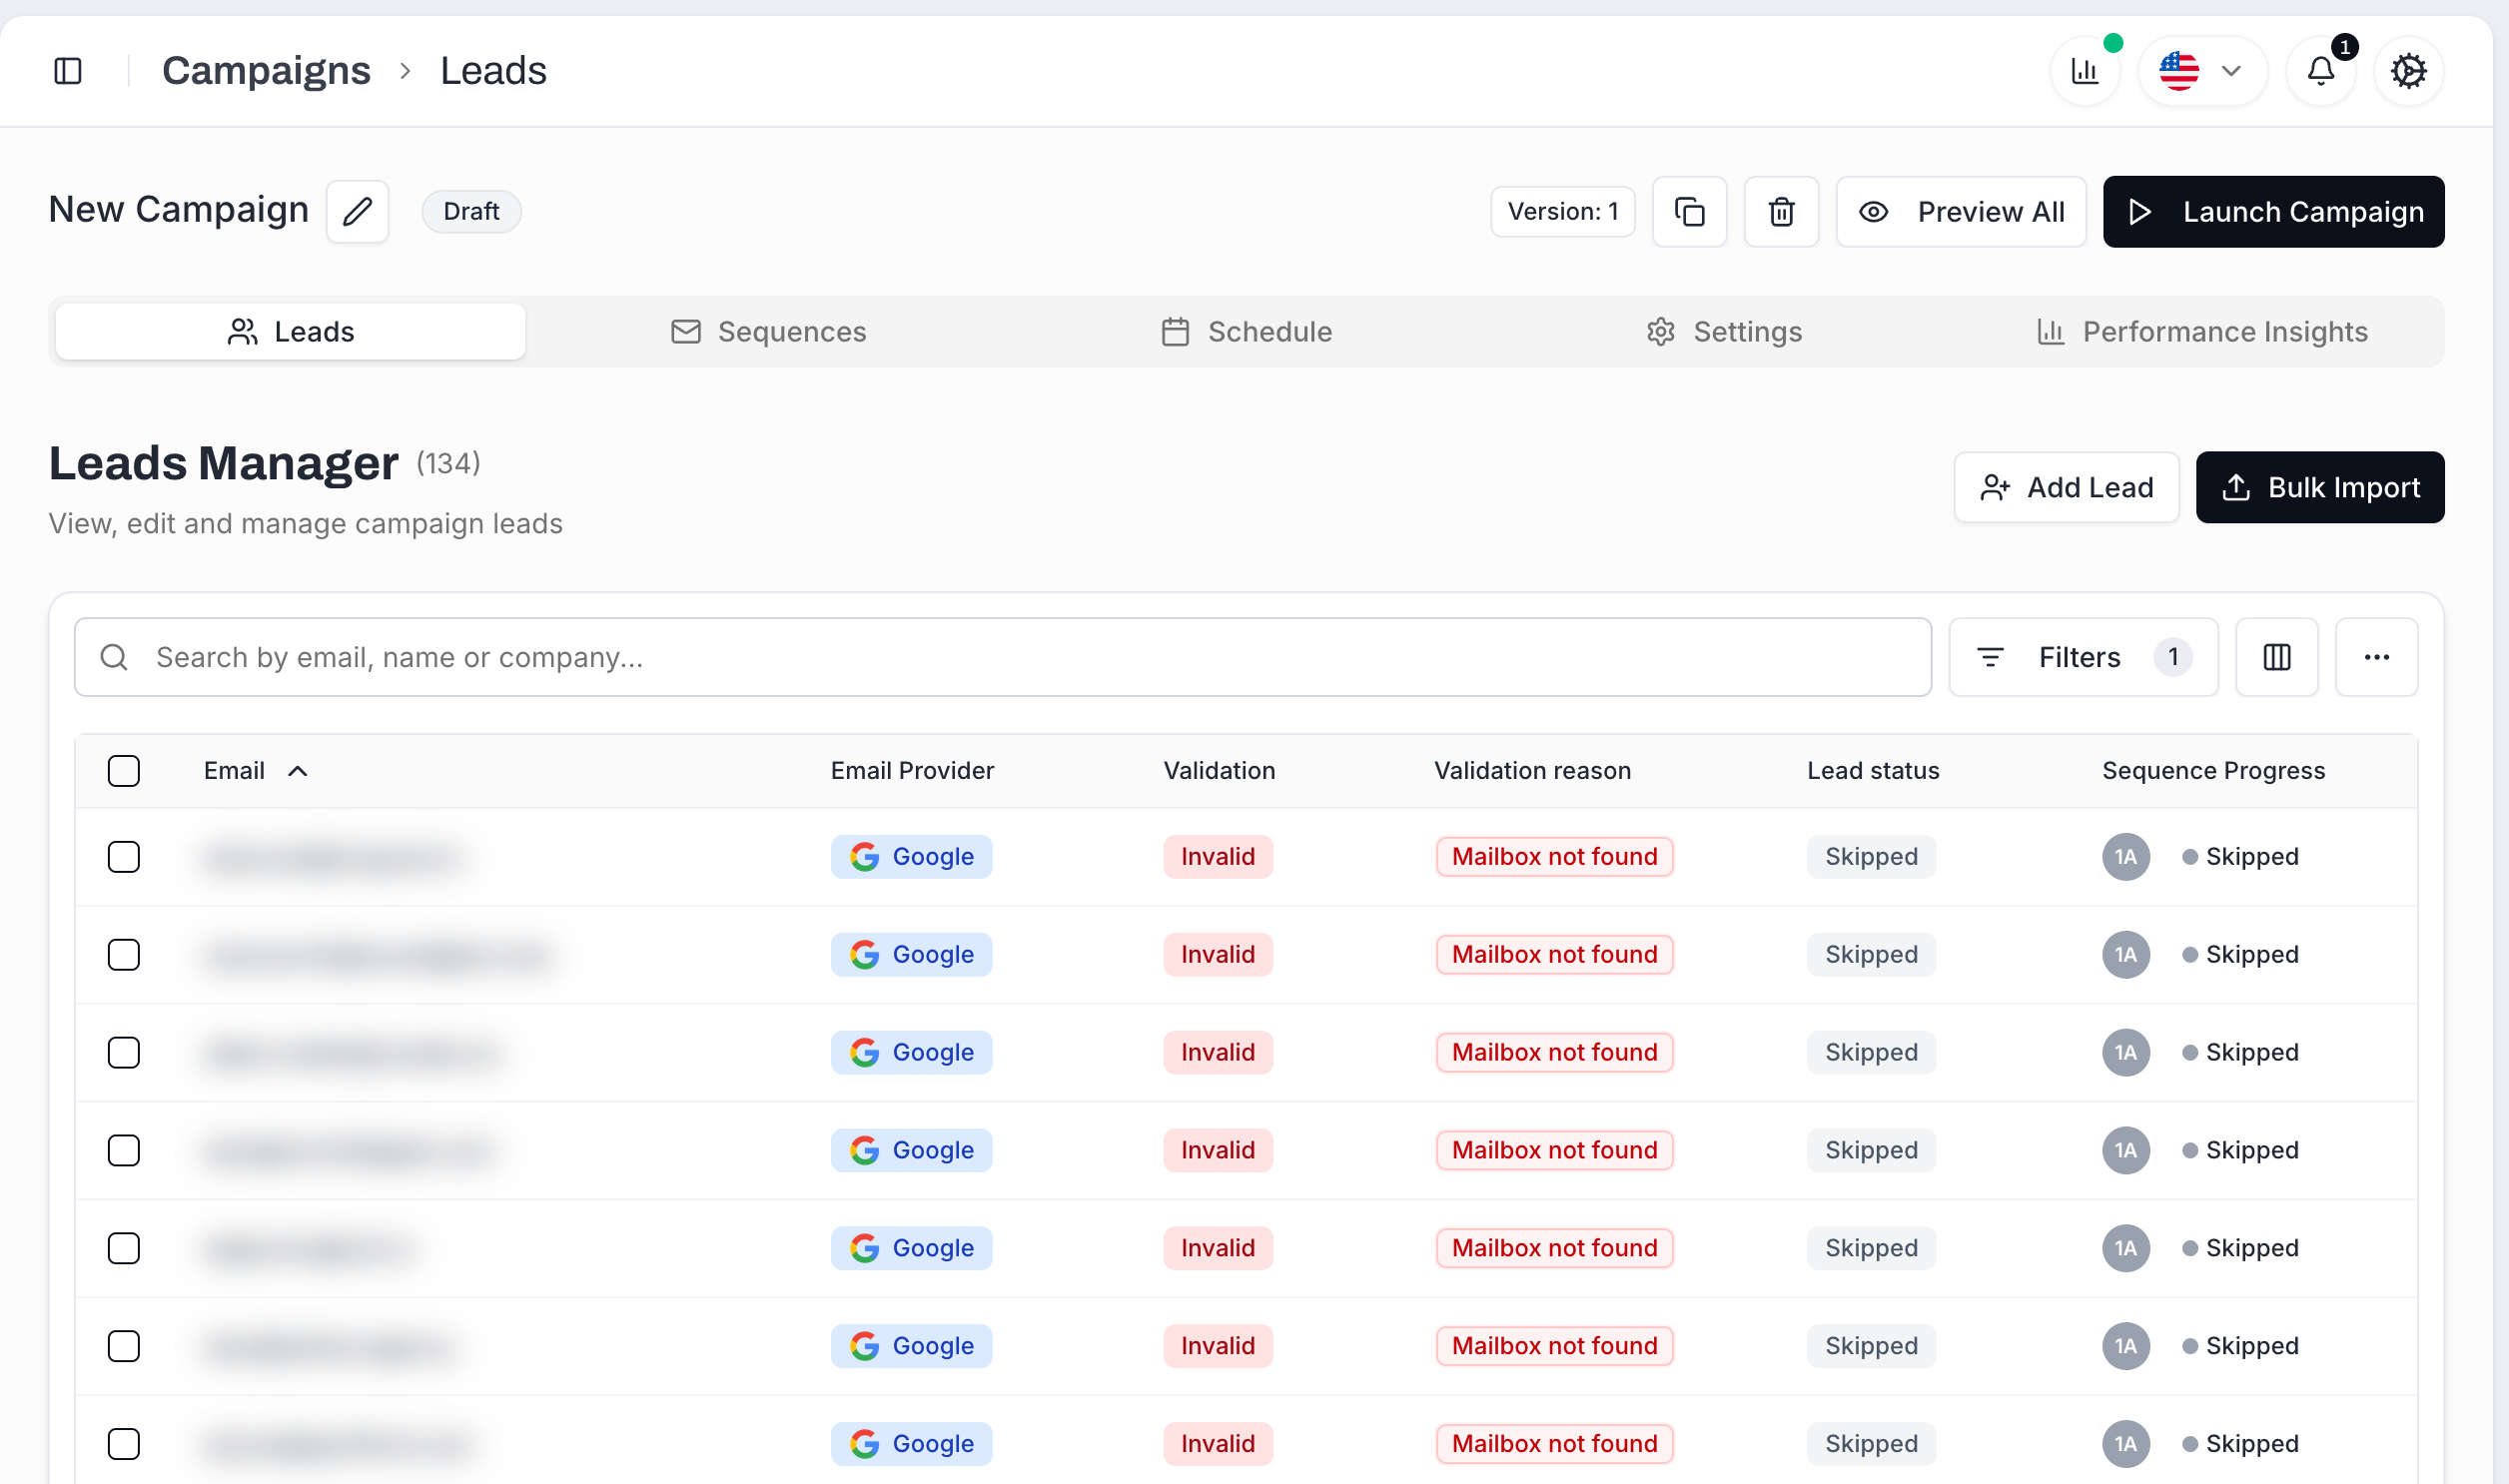Check the fifth lead row checkbox

point(124,1249)
